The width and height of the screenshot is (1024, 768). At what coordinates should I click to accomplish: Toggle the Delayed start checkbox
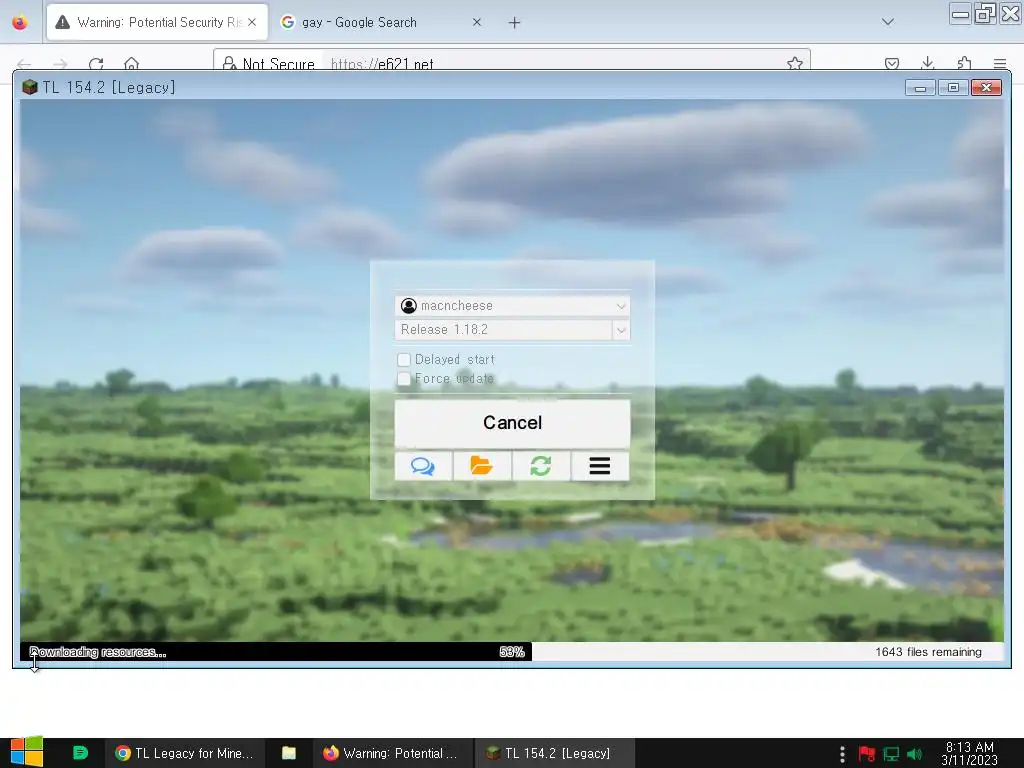(404, 360)
